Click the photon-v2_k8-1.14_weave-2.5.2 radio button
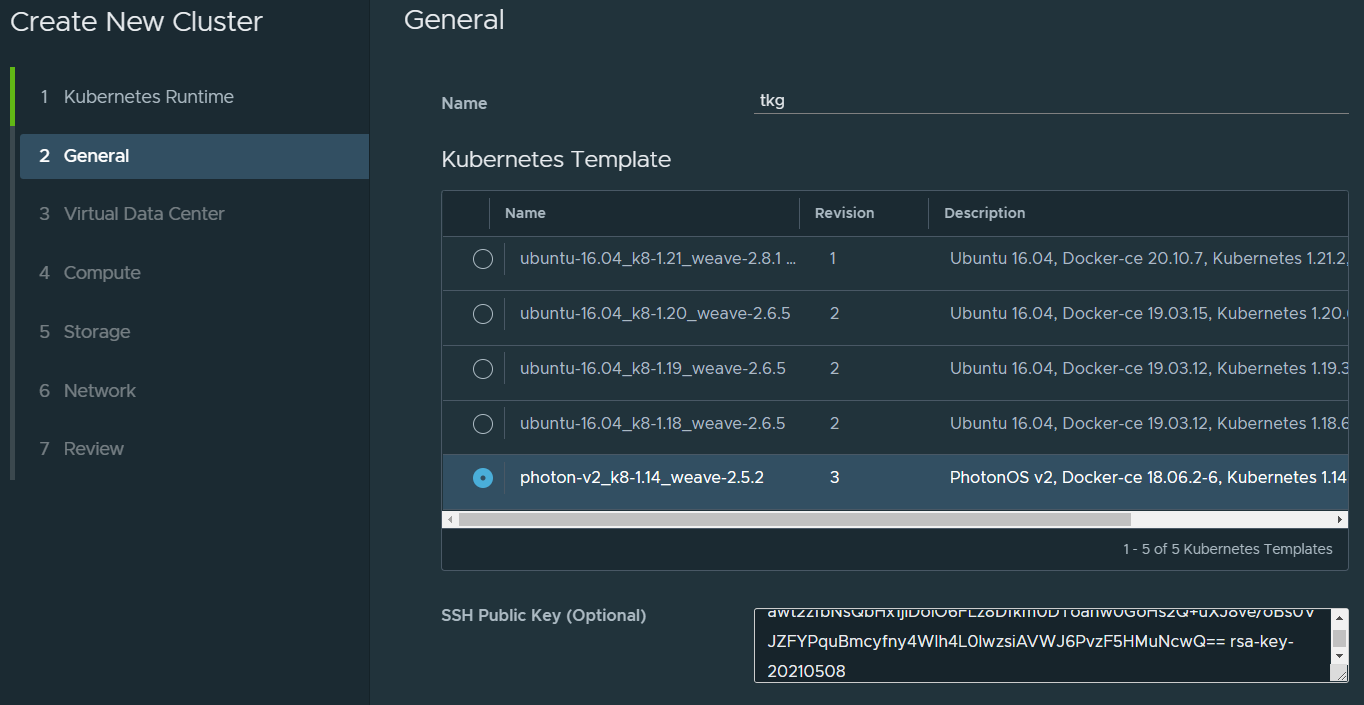The height and width of the screenshot is (705, 1364). click(483, 478)
